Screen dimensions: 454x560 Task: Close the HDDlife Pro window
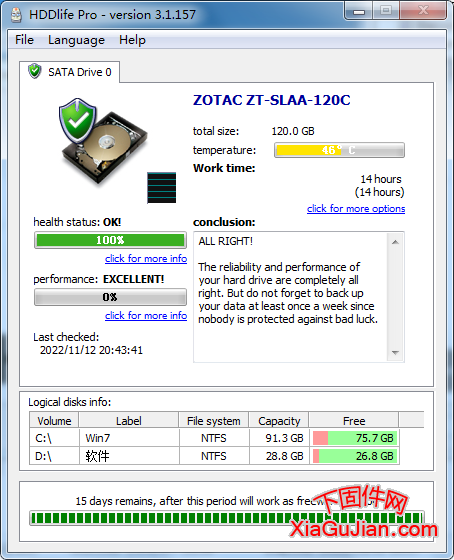point(423,10)
